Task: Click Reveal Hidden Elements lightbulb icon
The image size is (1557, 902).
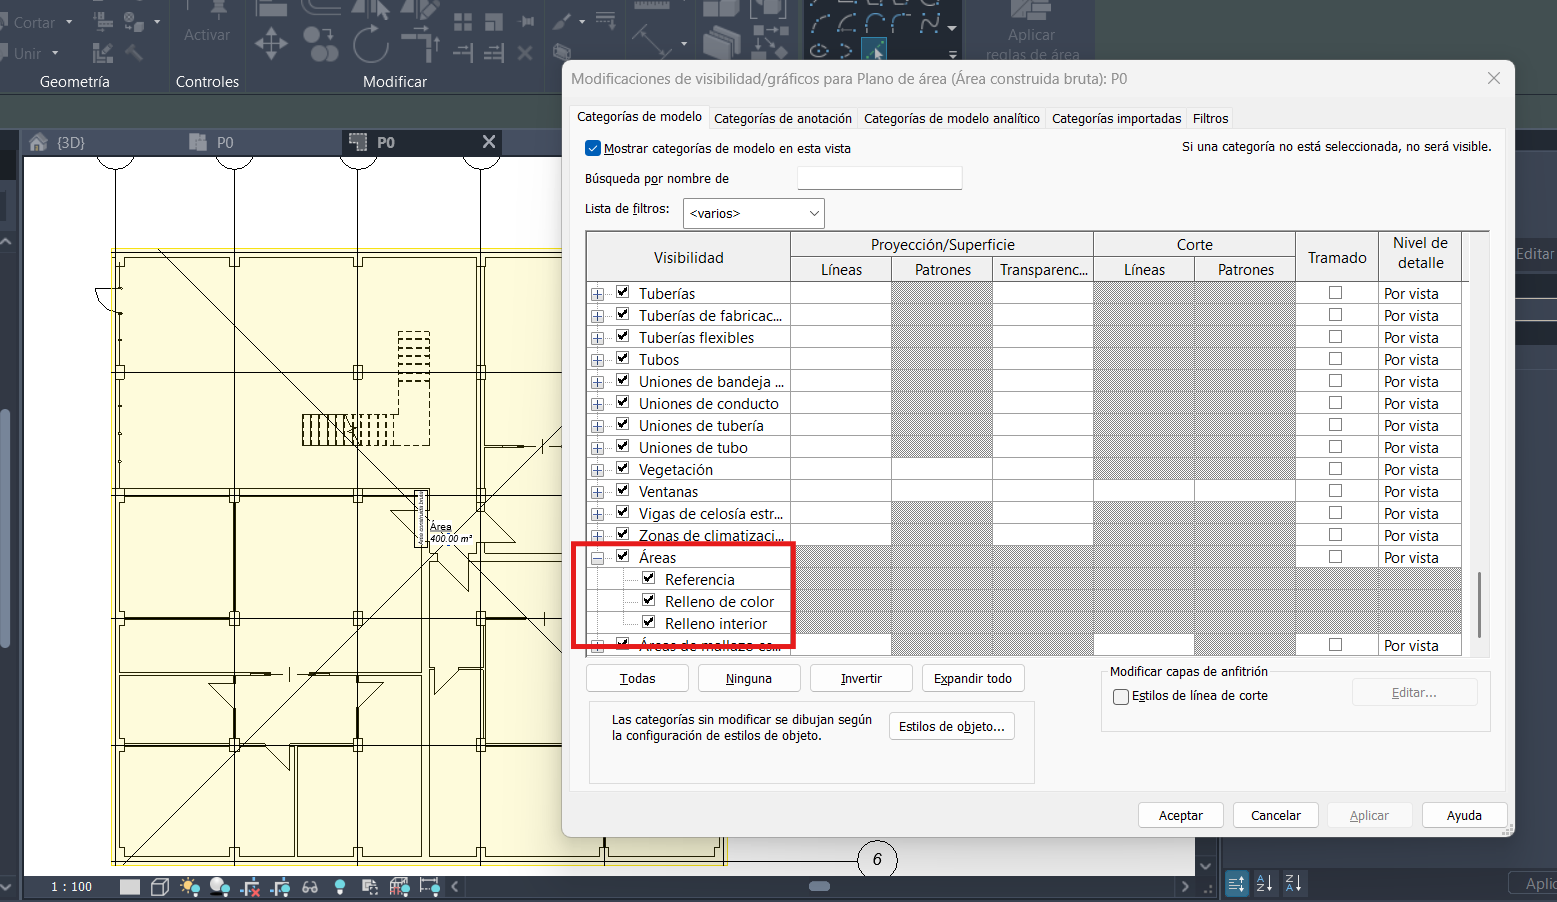Action: point(340,887)
